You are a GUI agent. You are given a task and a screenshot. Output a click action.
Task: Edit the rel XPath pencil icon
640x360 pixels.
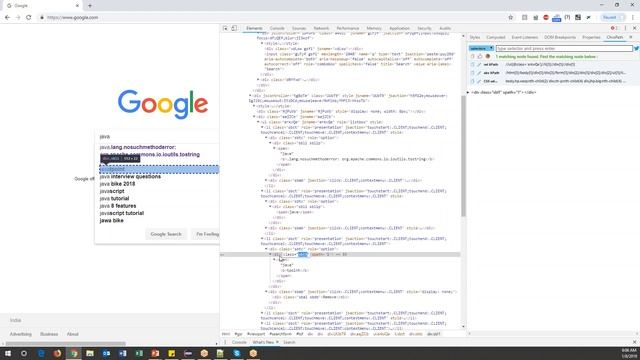(479, 64)
